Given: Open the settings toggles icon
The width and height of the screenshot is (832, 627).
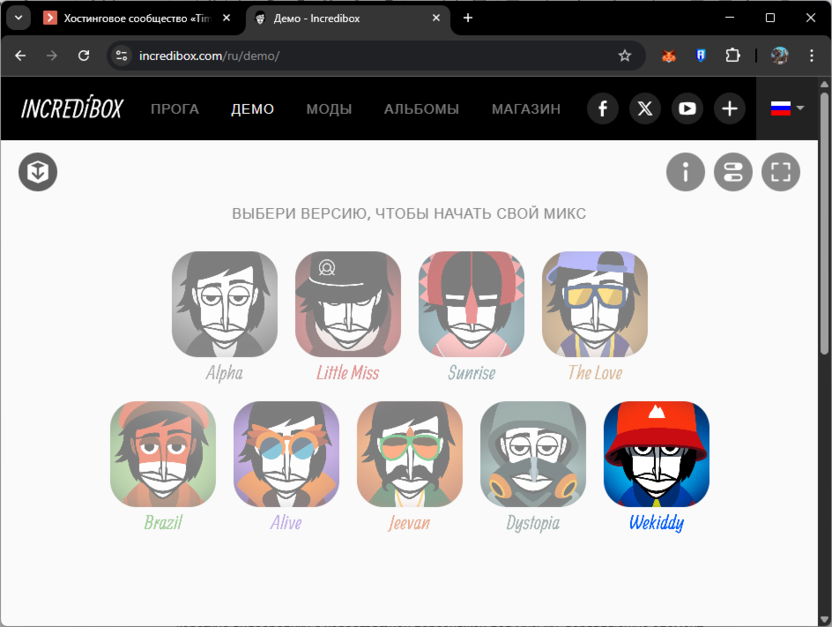Looking at the screenshot, I should [733, 172].
